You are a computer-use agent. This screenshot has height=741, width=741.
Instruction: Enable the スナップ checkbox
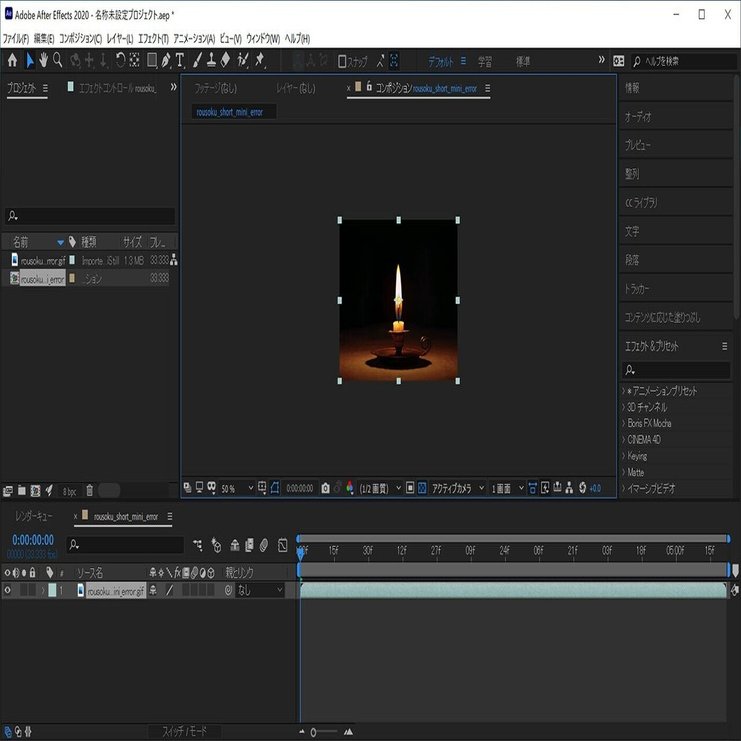[342, 61]
